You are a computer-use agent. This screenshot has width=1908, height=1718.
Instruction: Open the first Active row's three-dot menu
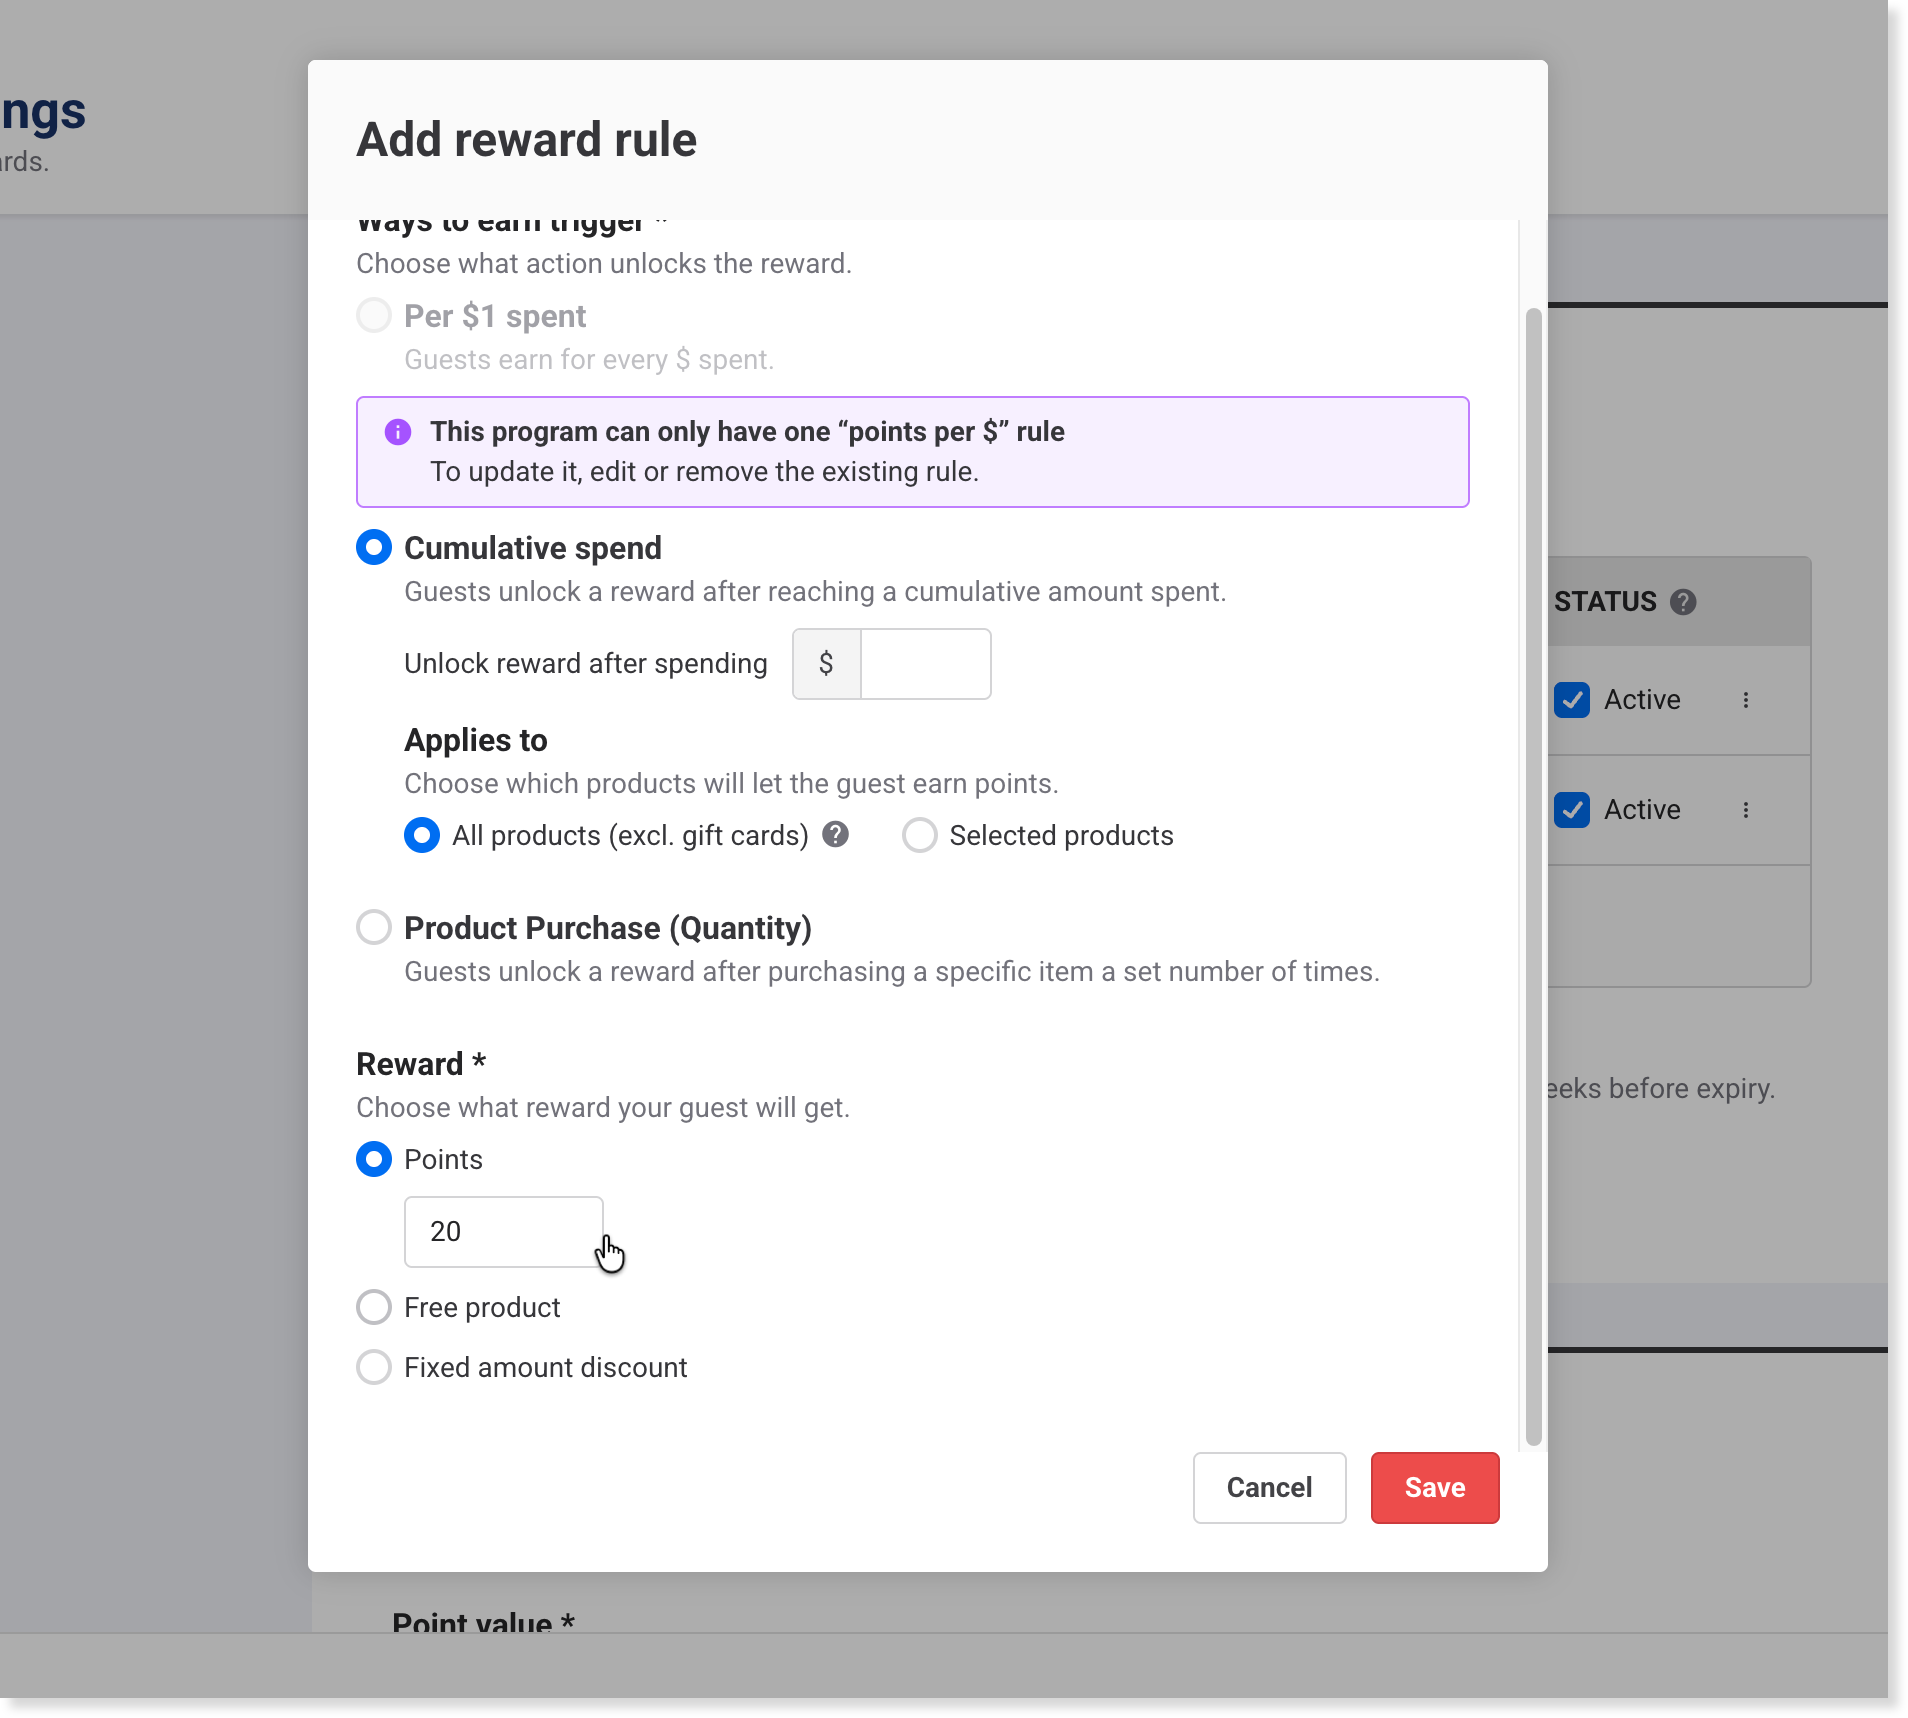coord(1746,700)
